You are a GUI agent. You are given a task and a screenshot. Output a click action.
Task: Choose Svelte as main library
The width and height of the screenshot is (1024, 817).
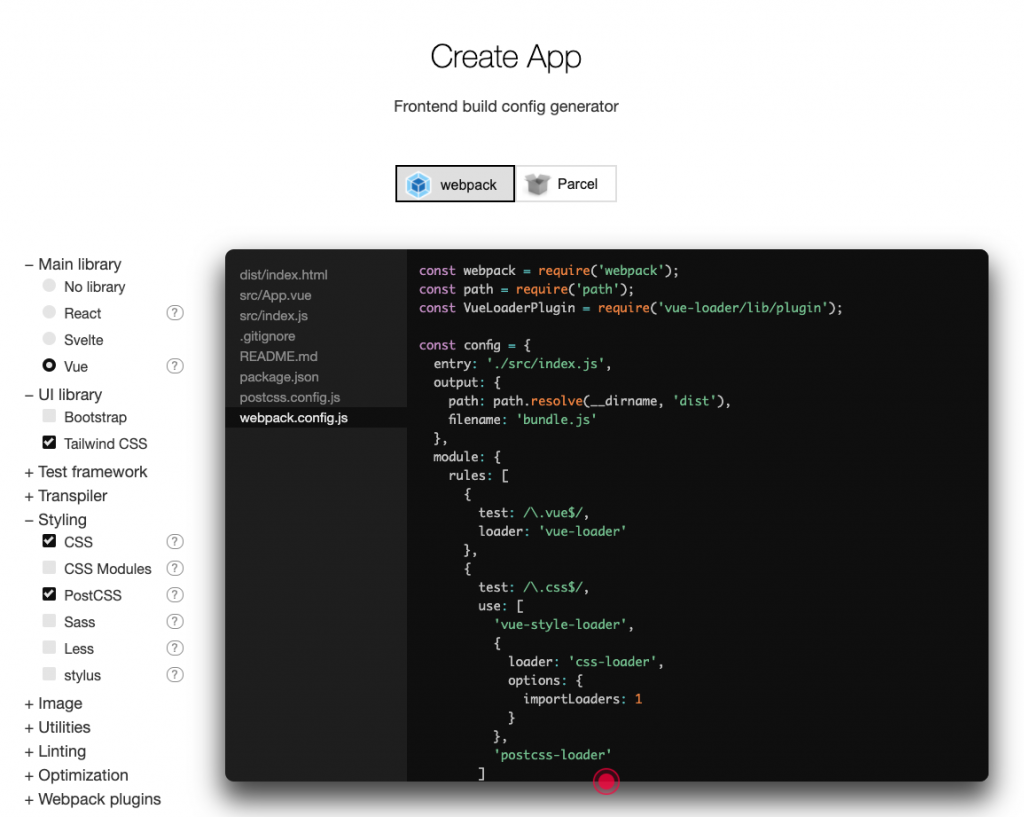[x=49, y=338]
